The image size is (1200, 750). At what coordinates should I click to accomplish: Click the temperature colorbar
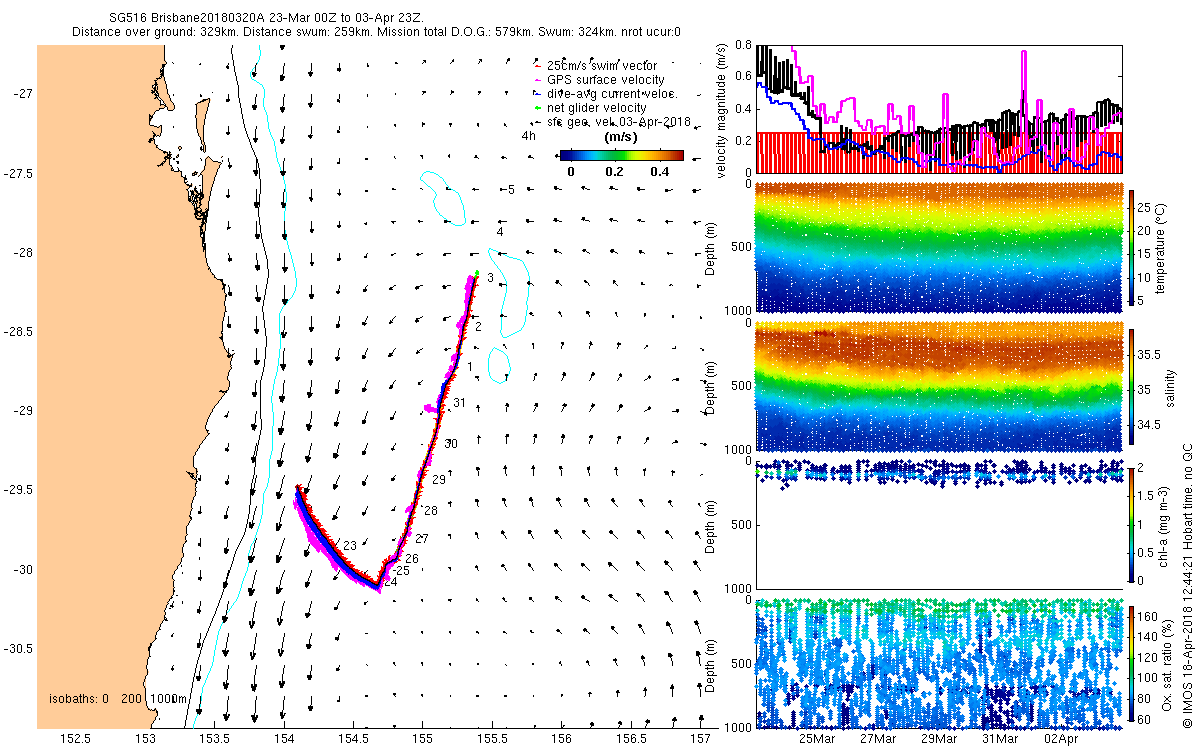click(1133, 247)
